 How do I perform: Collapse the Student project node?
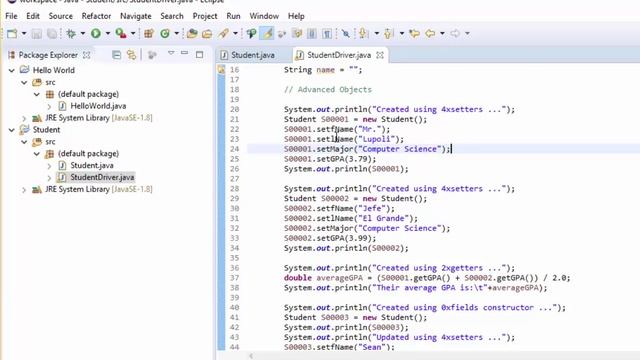click(11, 130)
